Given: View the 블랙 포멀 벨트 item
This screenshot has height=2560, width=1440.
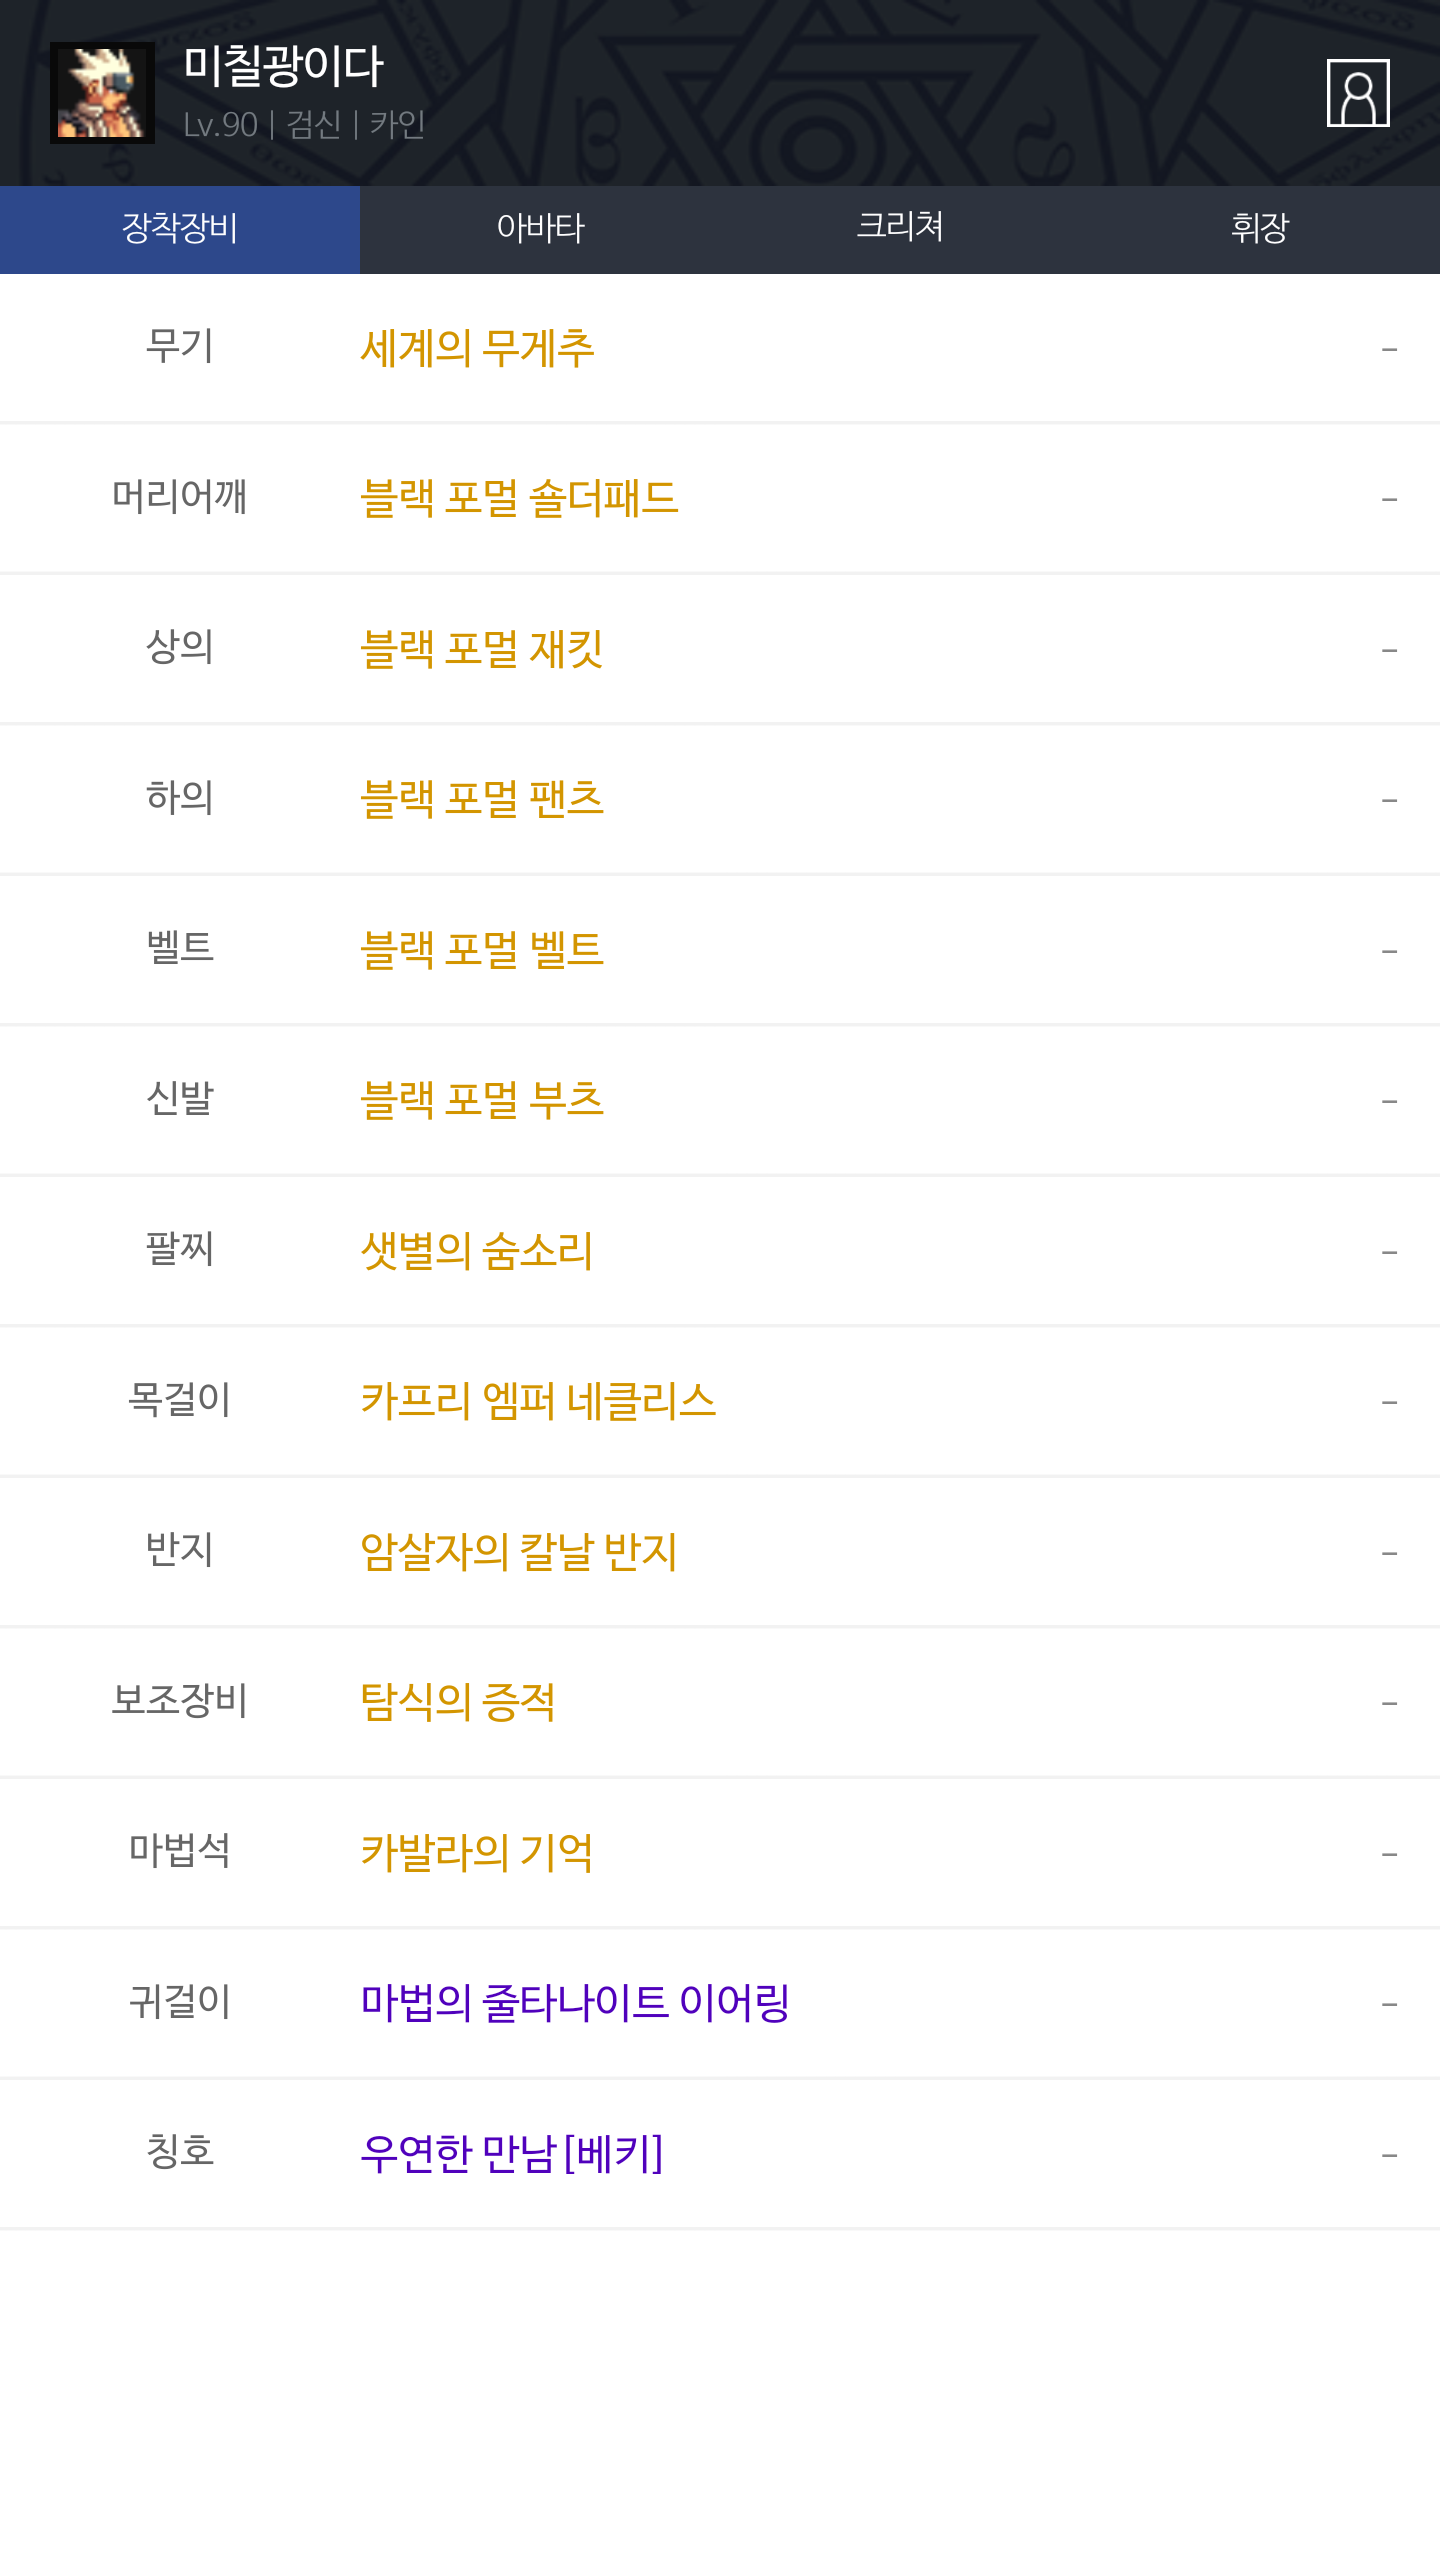Looking at the screenshot, I should pyautogui.click(x=482, y=950).
